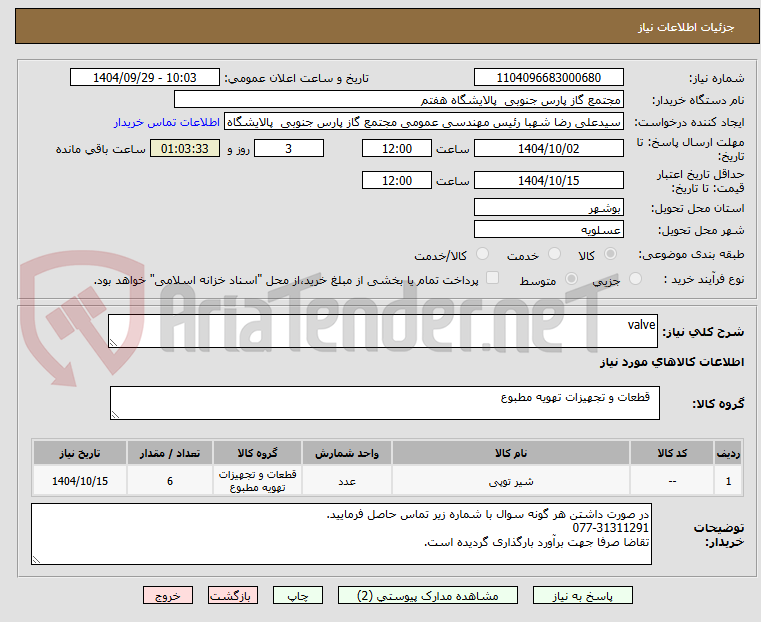This screenshot has width=761, height=622.
Task: Click the table date cell 1404/10/15
Action: click(80, 481)
